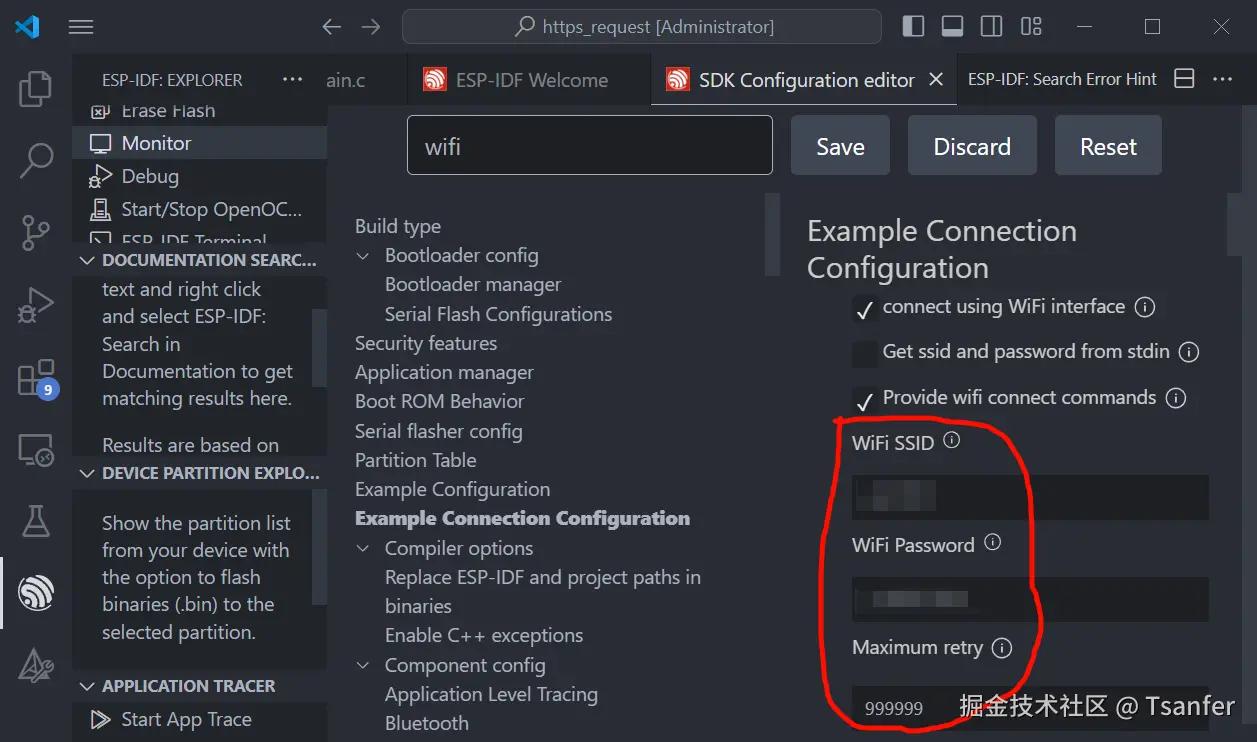Open the Search view in activity bar
Screen dimensions: 1257x742
coord(36,160)
